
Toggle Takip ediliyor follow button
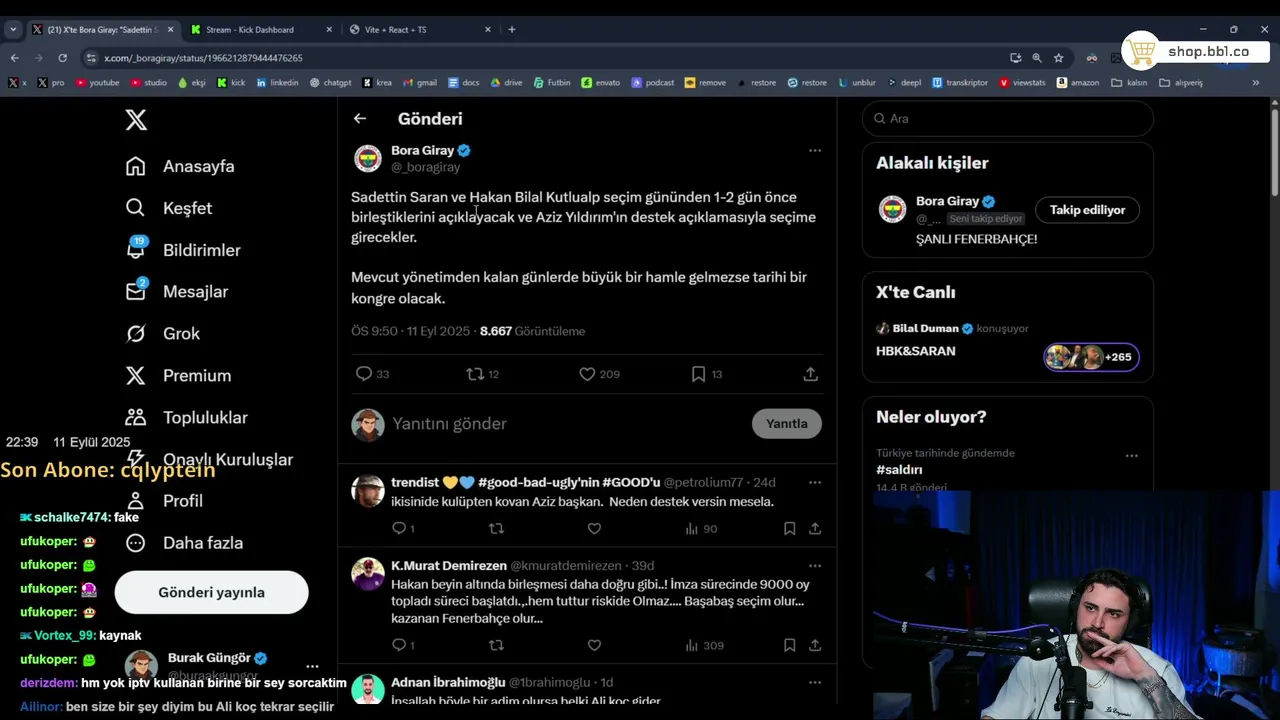tap(1087, 210)
